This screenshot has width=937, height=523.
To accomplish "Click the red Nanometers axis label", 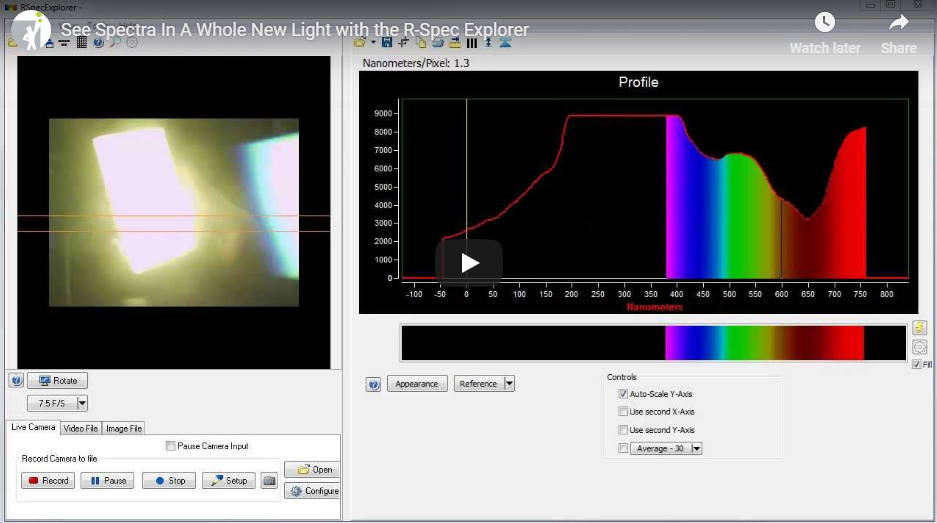I will (x=654, y=307).
